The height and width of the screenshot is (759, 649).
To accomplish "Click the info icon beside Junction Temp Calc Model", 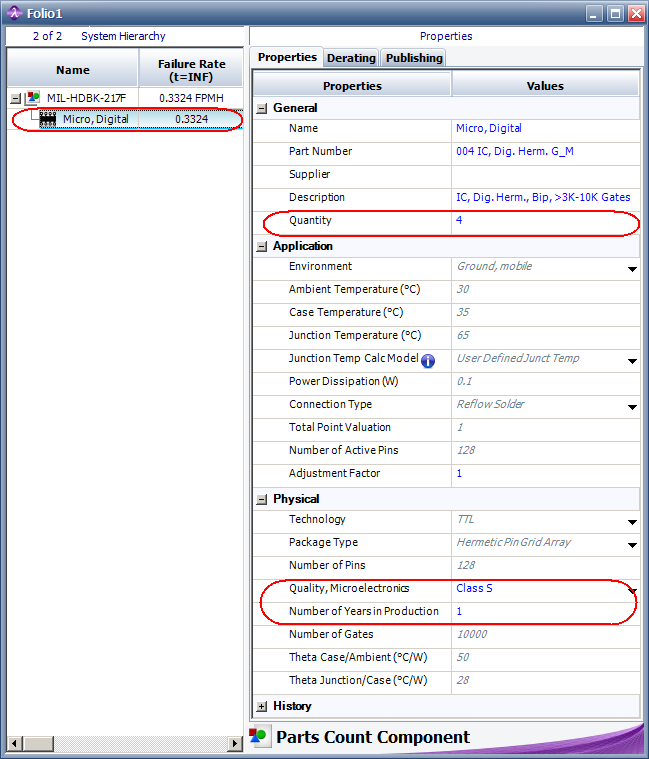I will point(428,360).
